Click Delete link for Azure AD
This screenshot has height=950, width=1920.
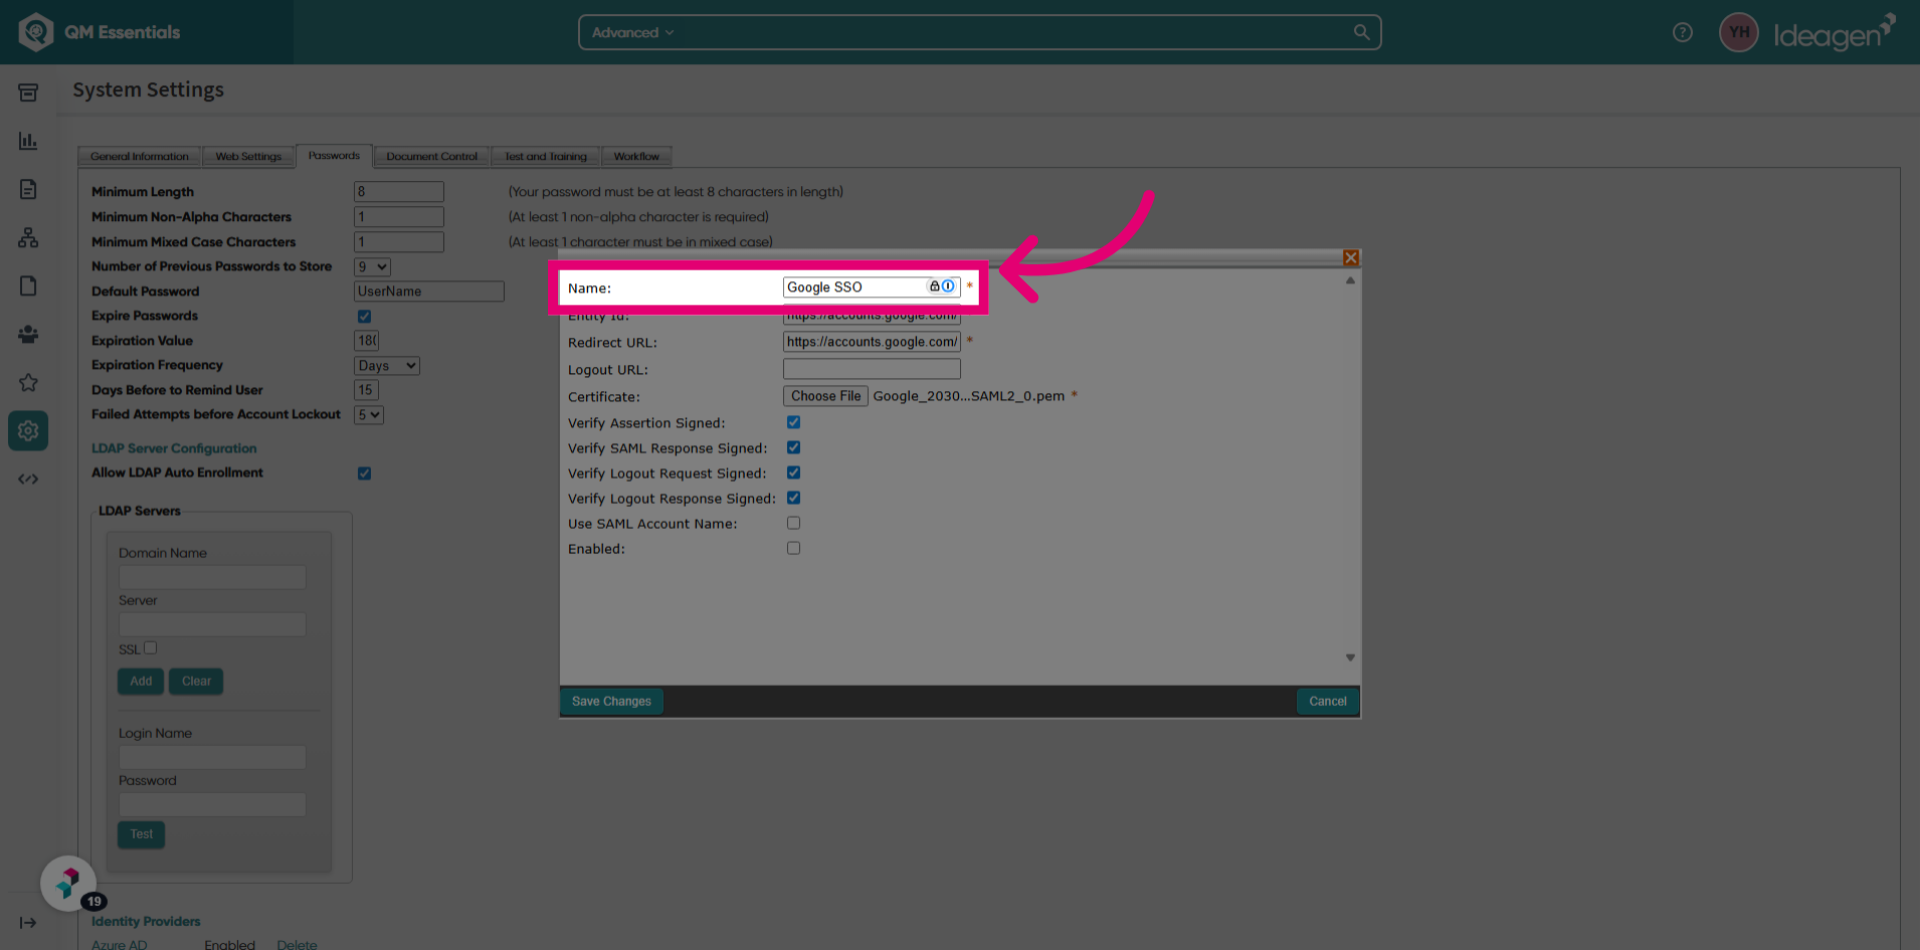pyautogui.click(x=297, y=944)
